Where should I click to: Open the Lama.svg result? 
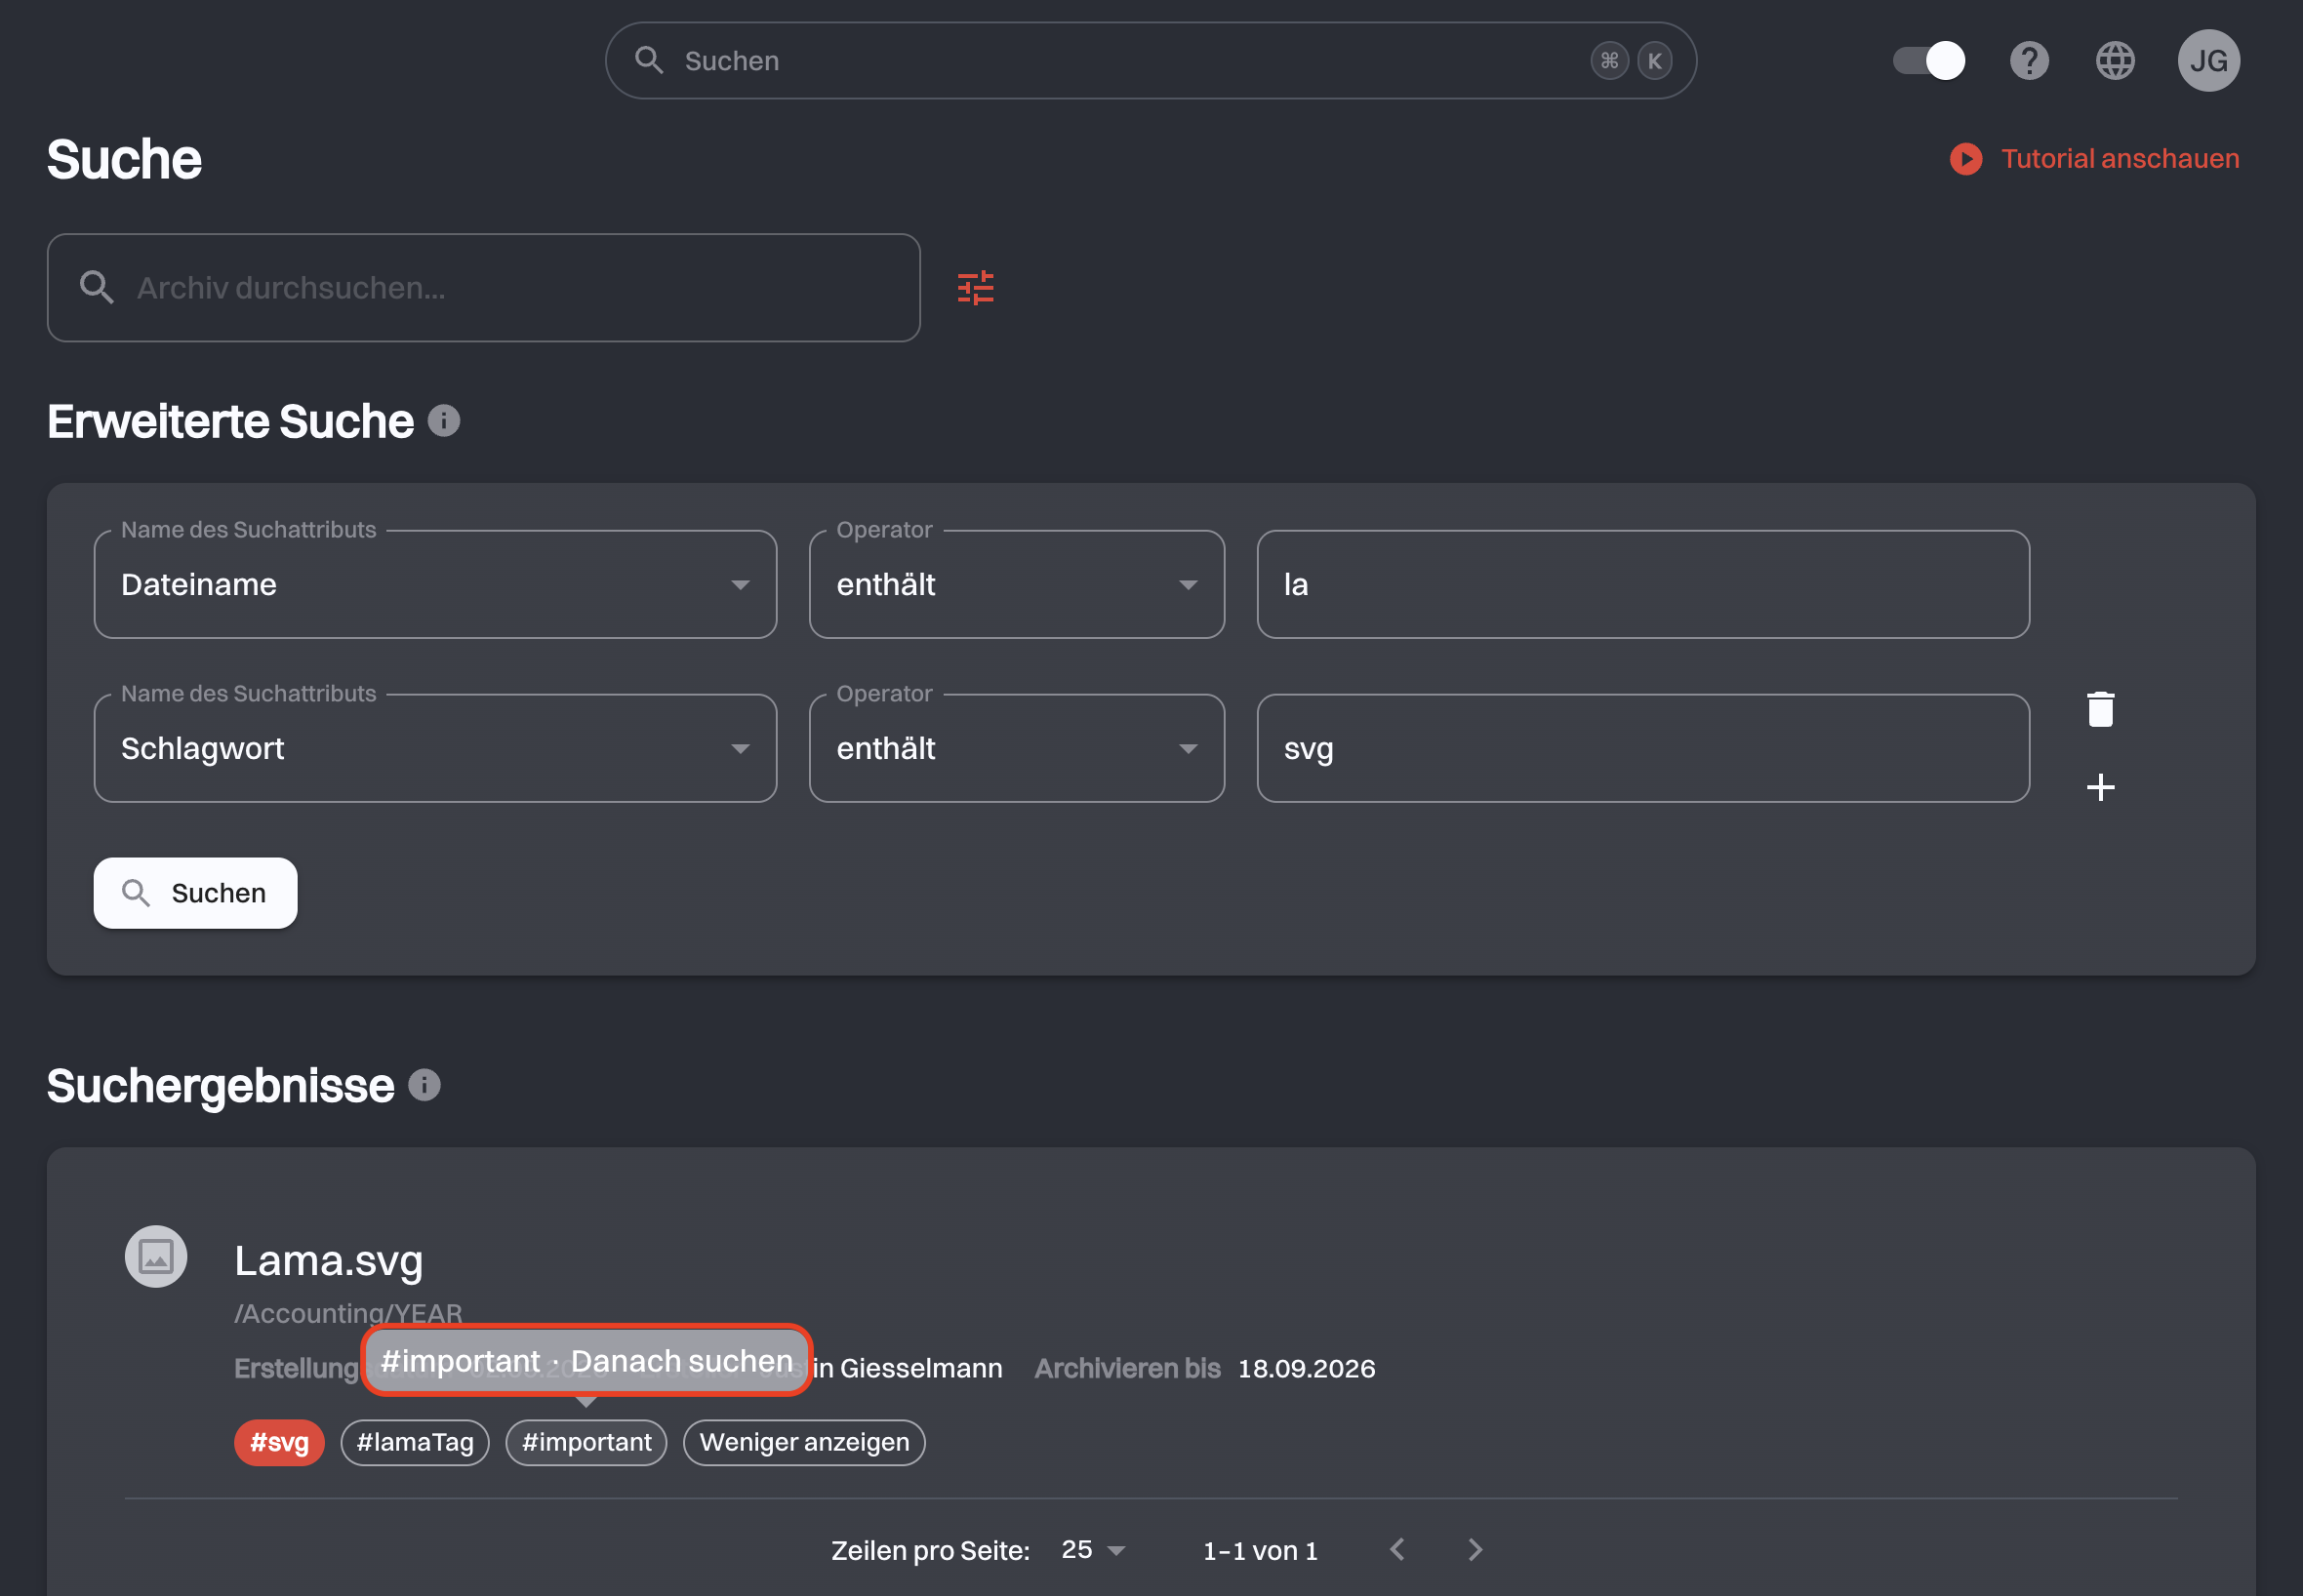[x=328, y=1260]
